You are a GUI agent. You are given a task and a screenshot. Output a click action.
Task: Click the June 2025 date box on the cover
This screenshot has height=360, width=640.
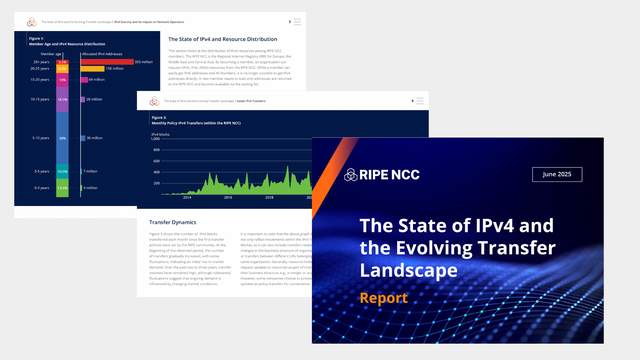pyautogui.click(x=557, y=174)
